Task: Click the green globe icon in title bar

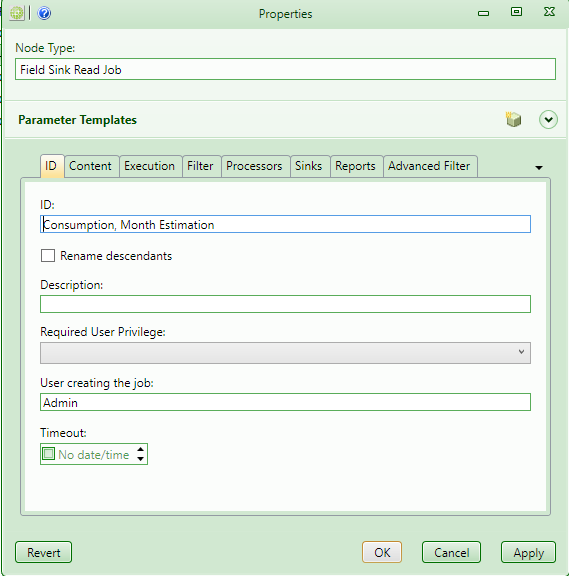Action: [x=17, y=13]
